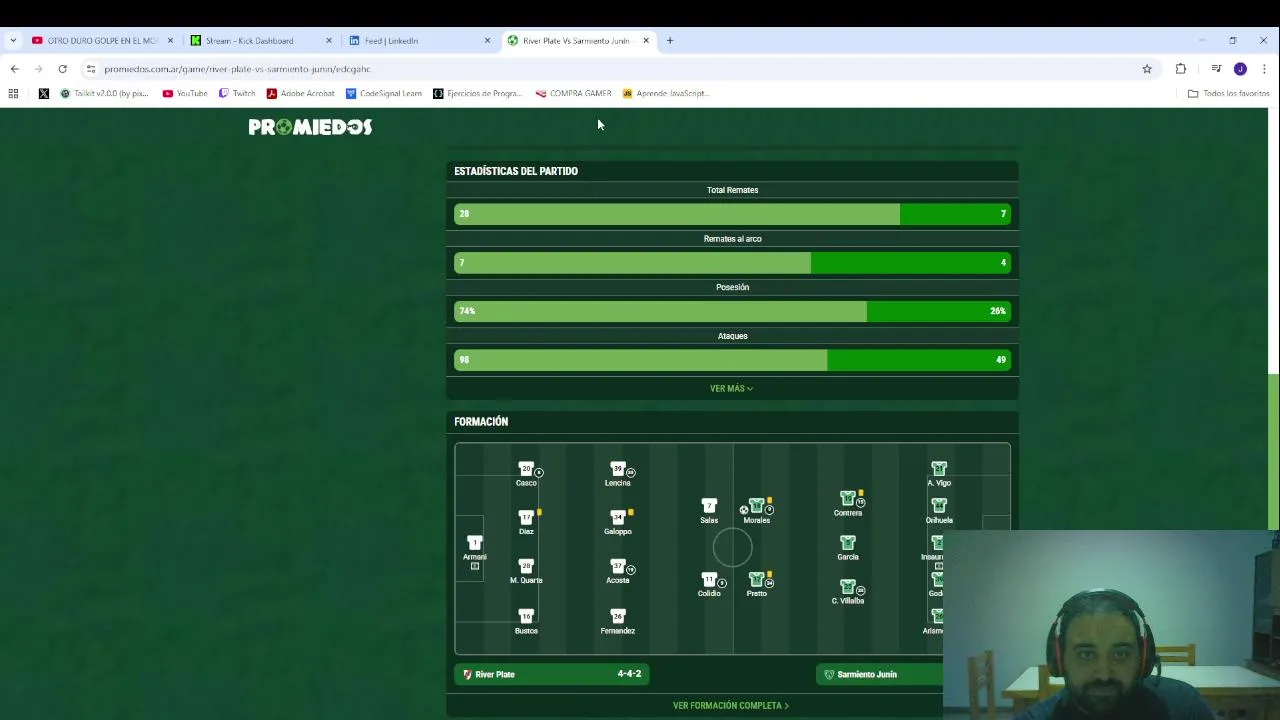Open the browser extensions puzzle icon
Image resolution: width=1280 pixels, height=720 pixels.
point(1181,69)
